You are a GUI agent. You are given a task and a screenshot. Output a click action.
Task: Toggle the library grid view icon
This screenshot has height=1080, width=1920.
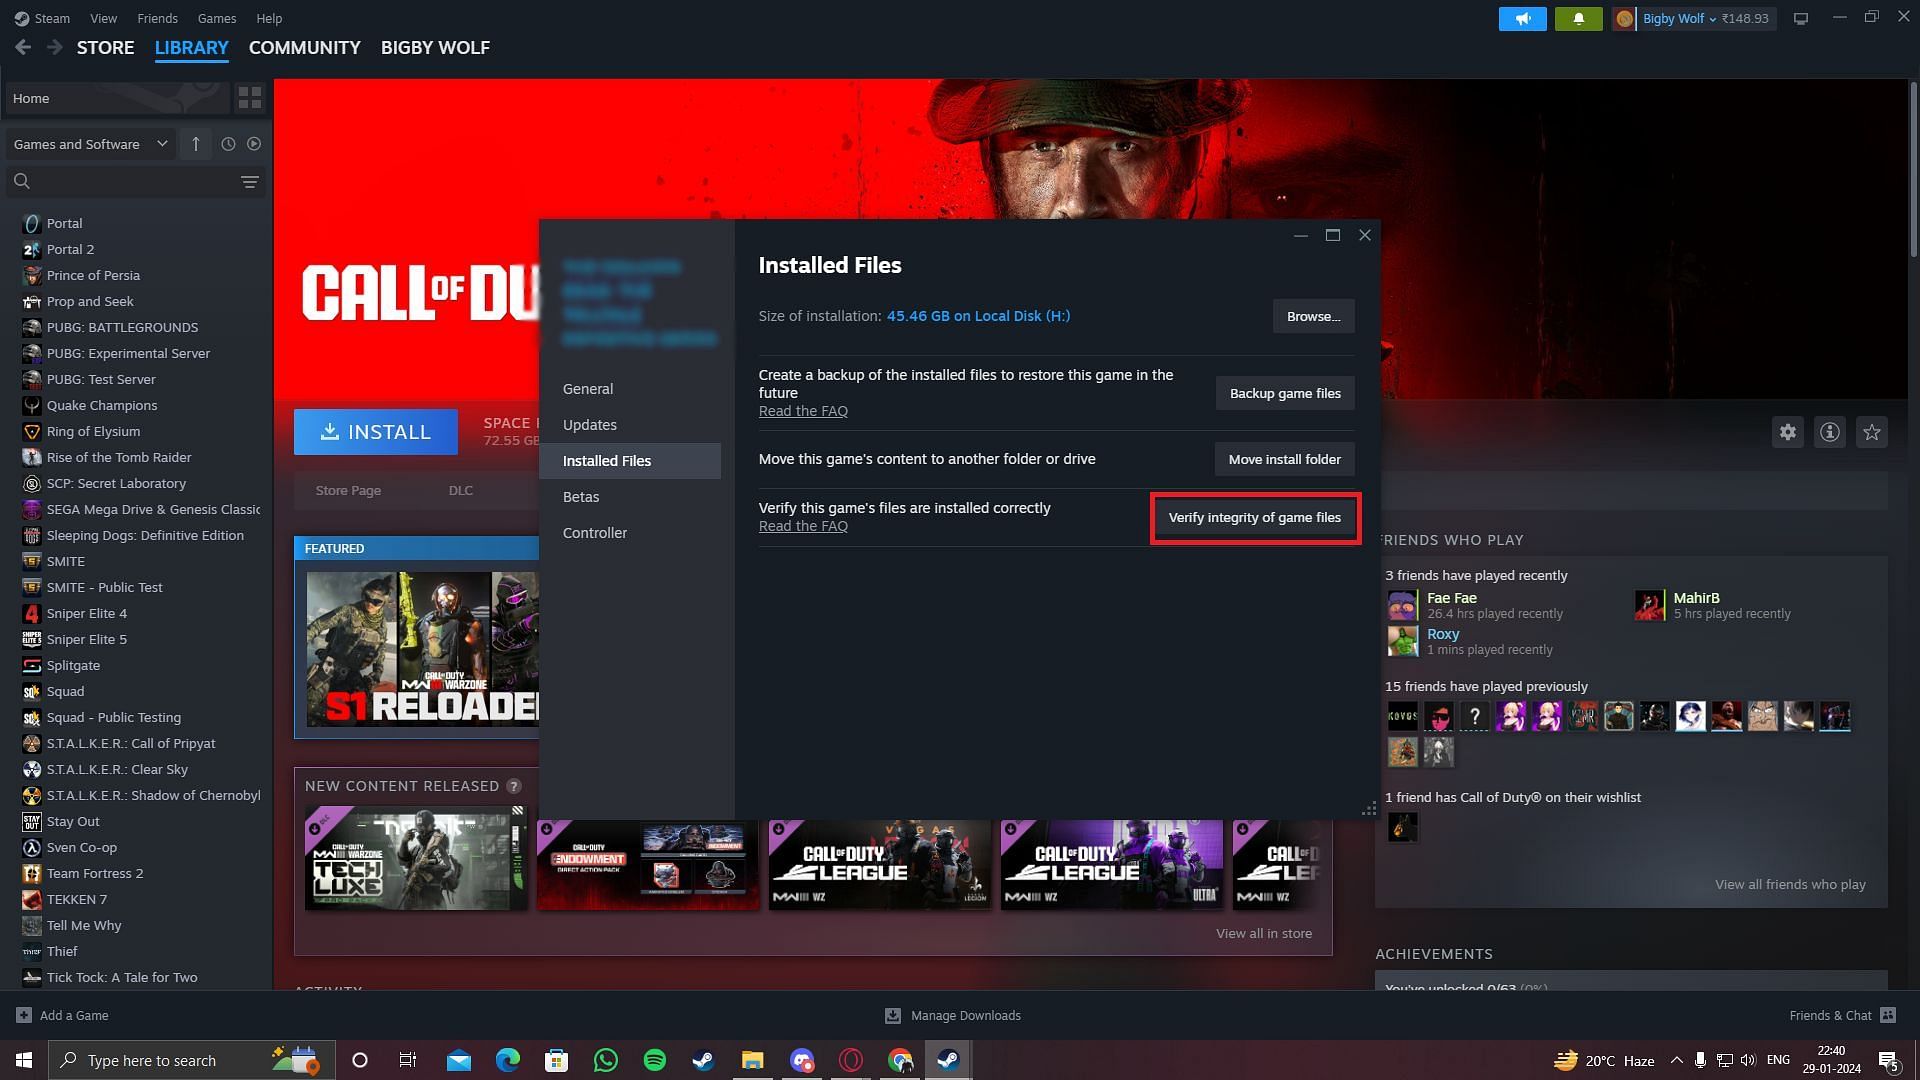[x=249, y=98]
